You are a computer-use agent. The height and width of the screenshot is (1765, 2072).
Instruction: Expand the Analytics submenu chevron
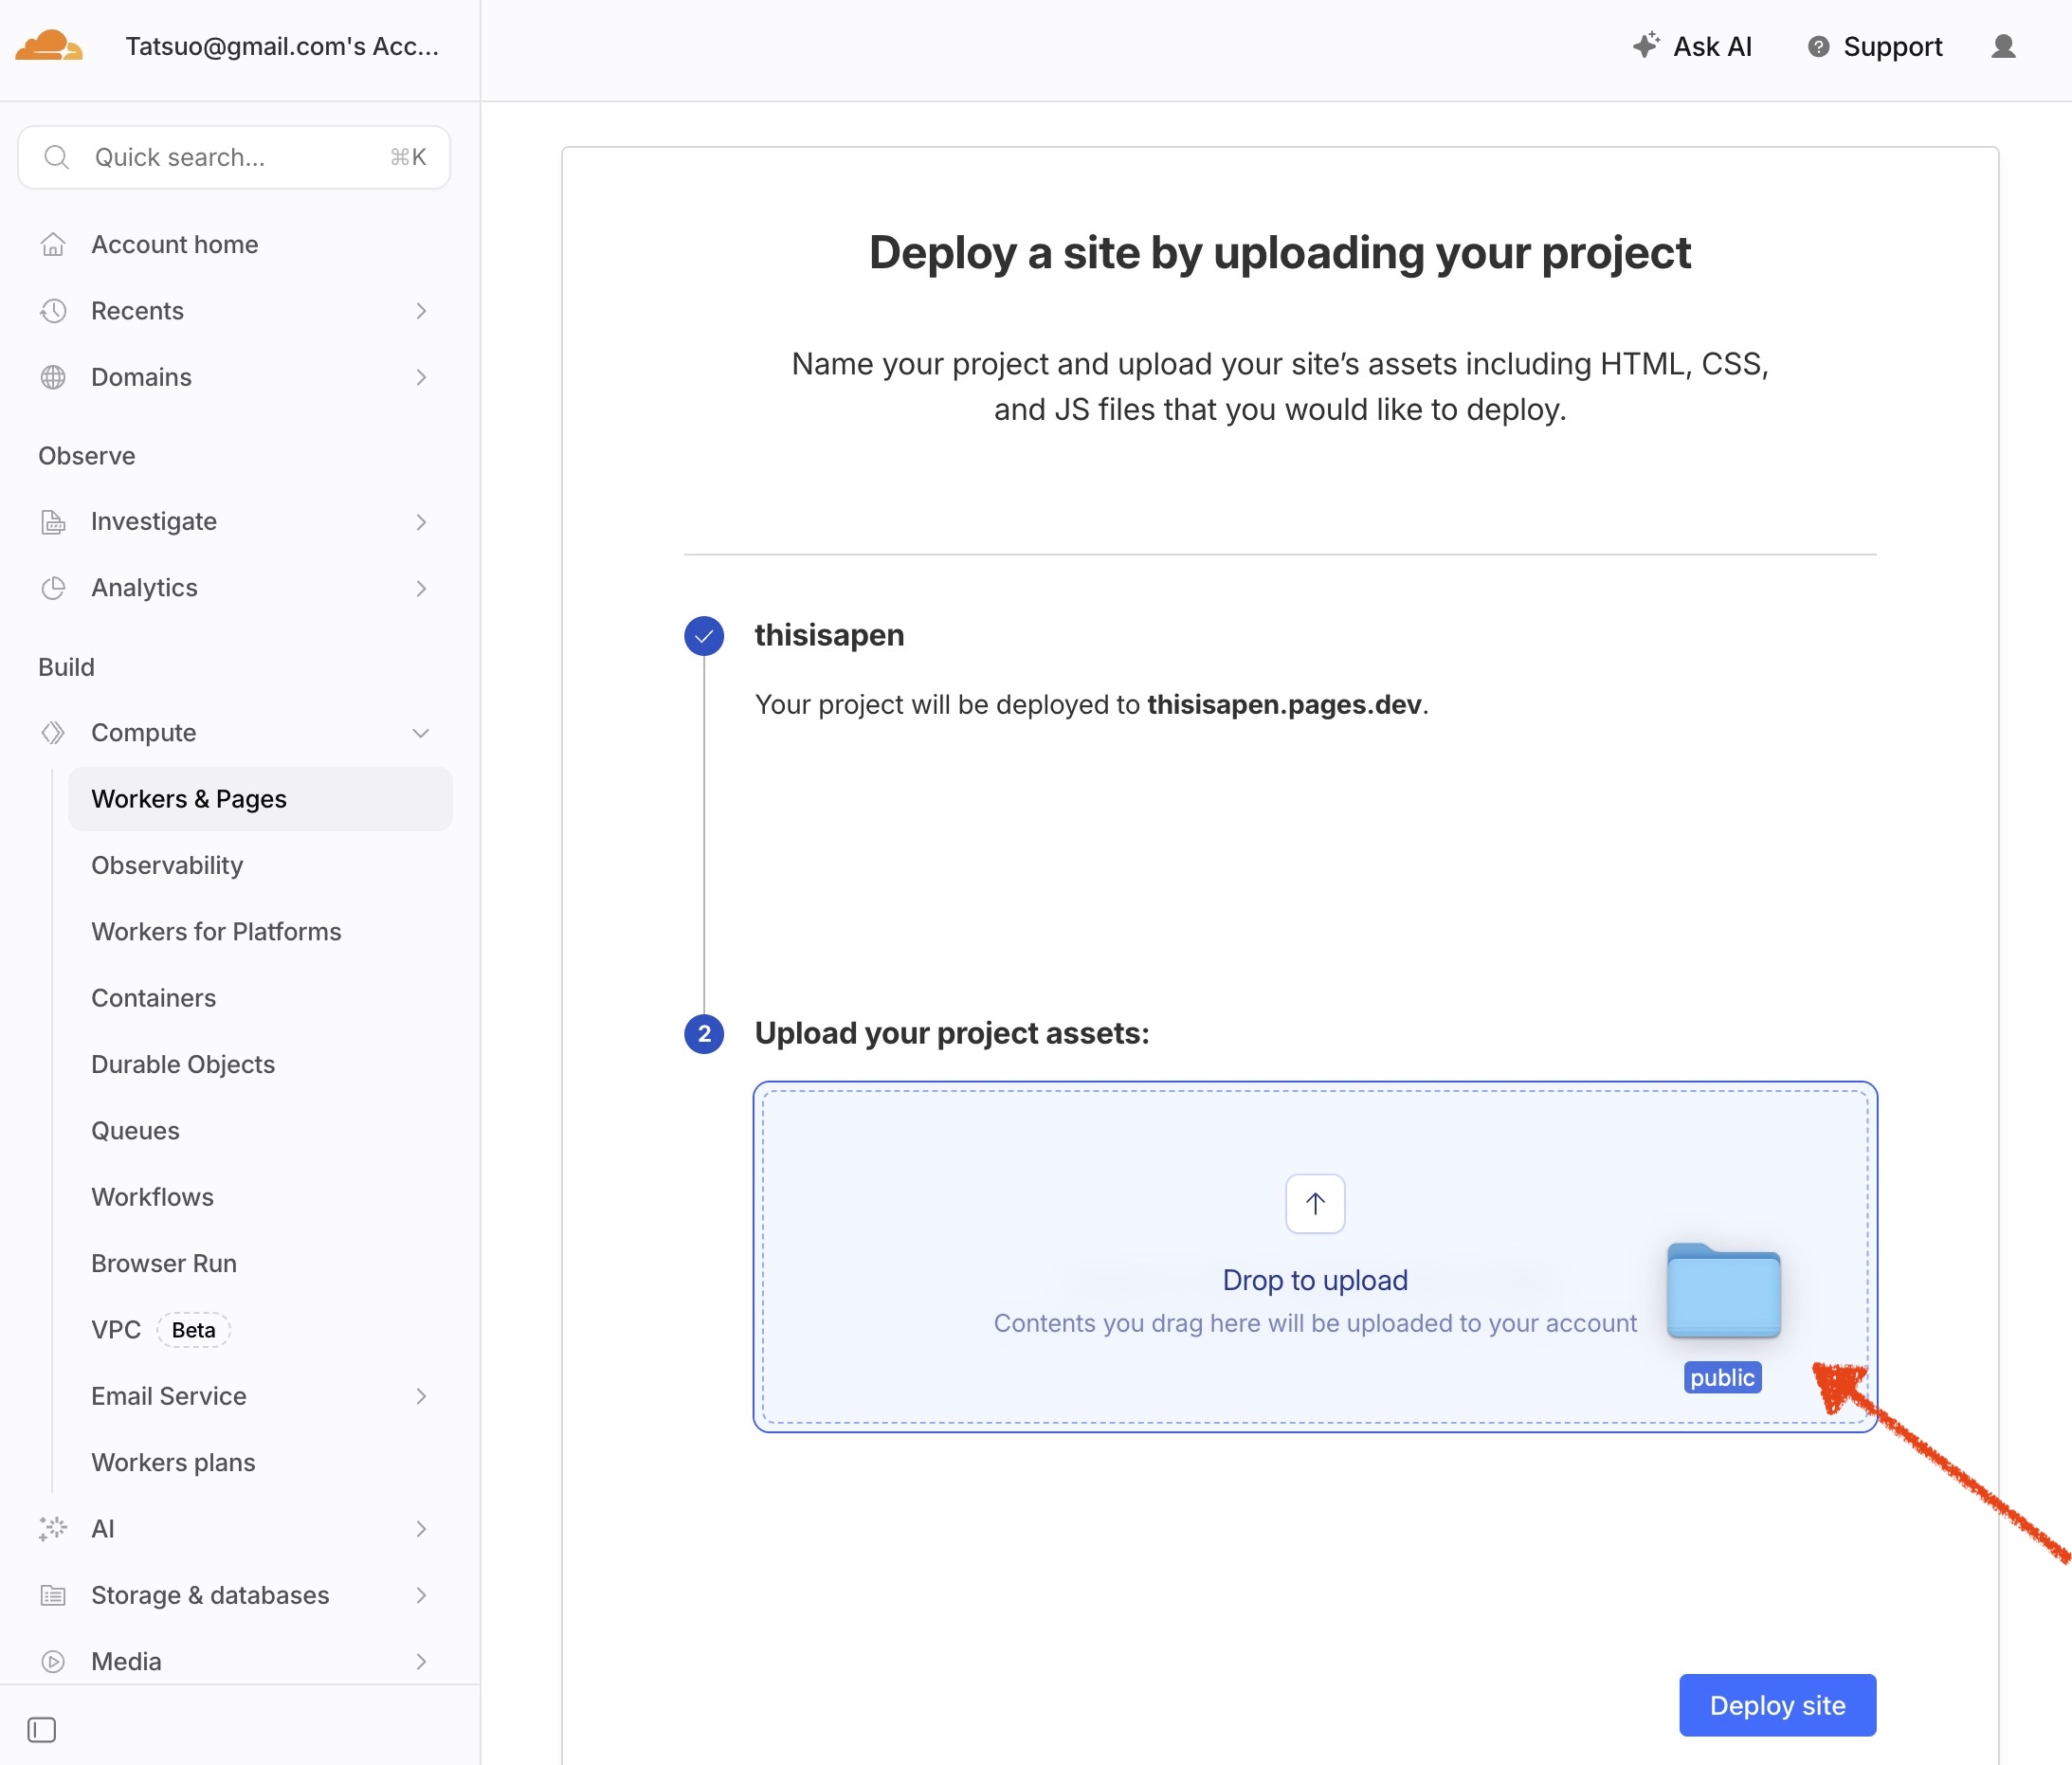click(x=421, y=588)
